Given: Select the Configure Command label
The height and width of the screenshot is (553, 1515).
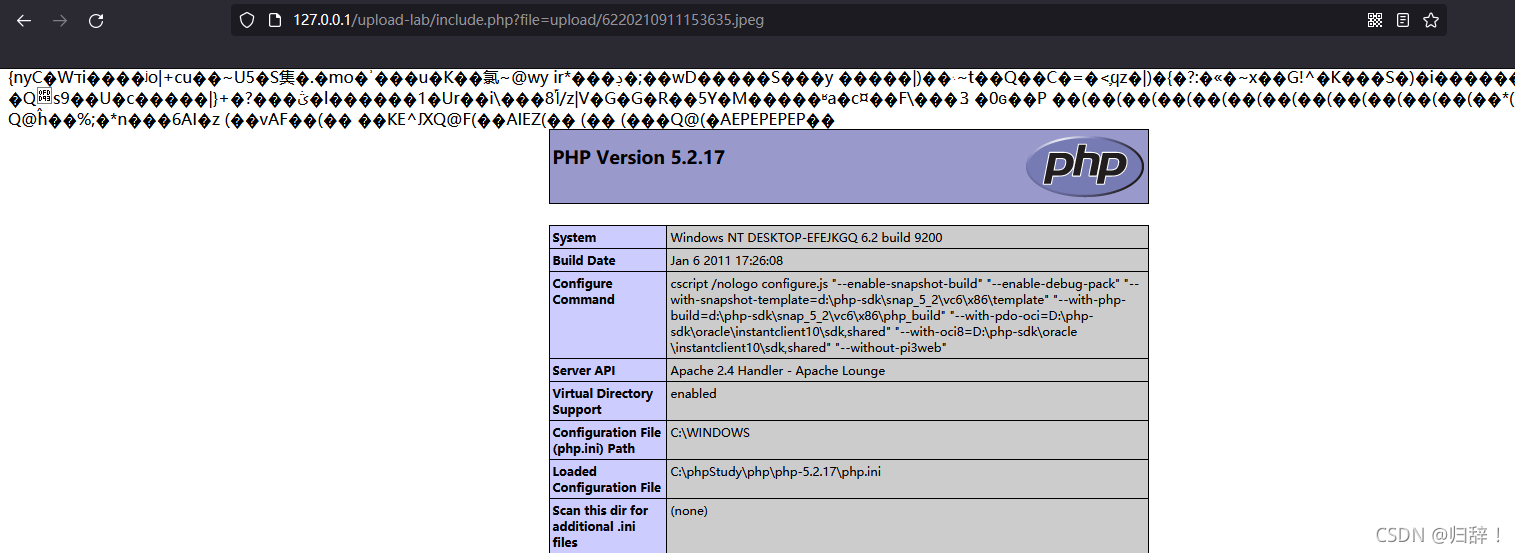Looking at the screenshot, I should pyautogui.click(x=608, y=315).
